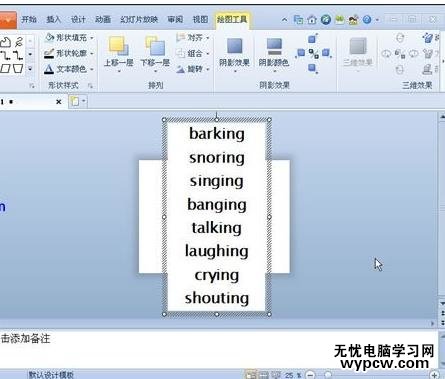Click the word "shouting" in text box
This screenshot has width=445, height=379.
(217, 298)
